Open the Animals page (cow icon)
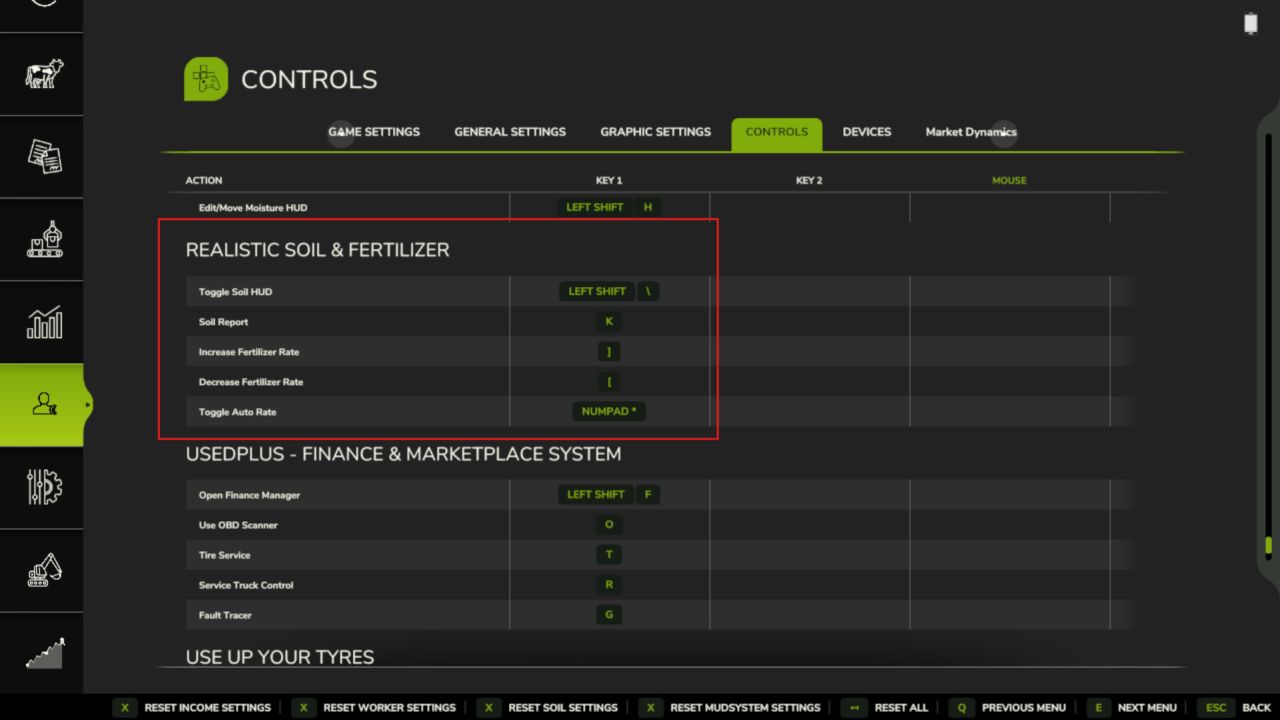Image resolution: width=1280 pixels, height=720 pixels. coord(42,74)
